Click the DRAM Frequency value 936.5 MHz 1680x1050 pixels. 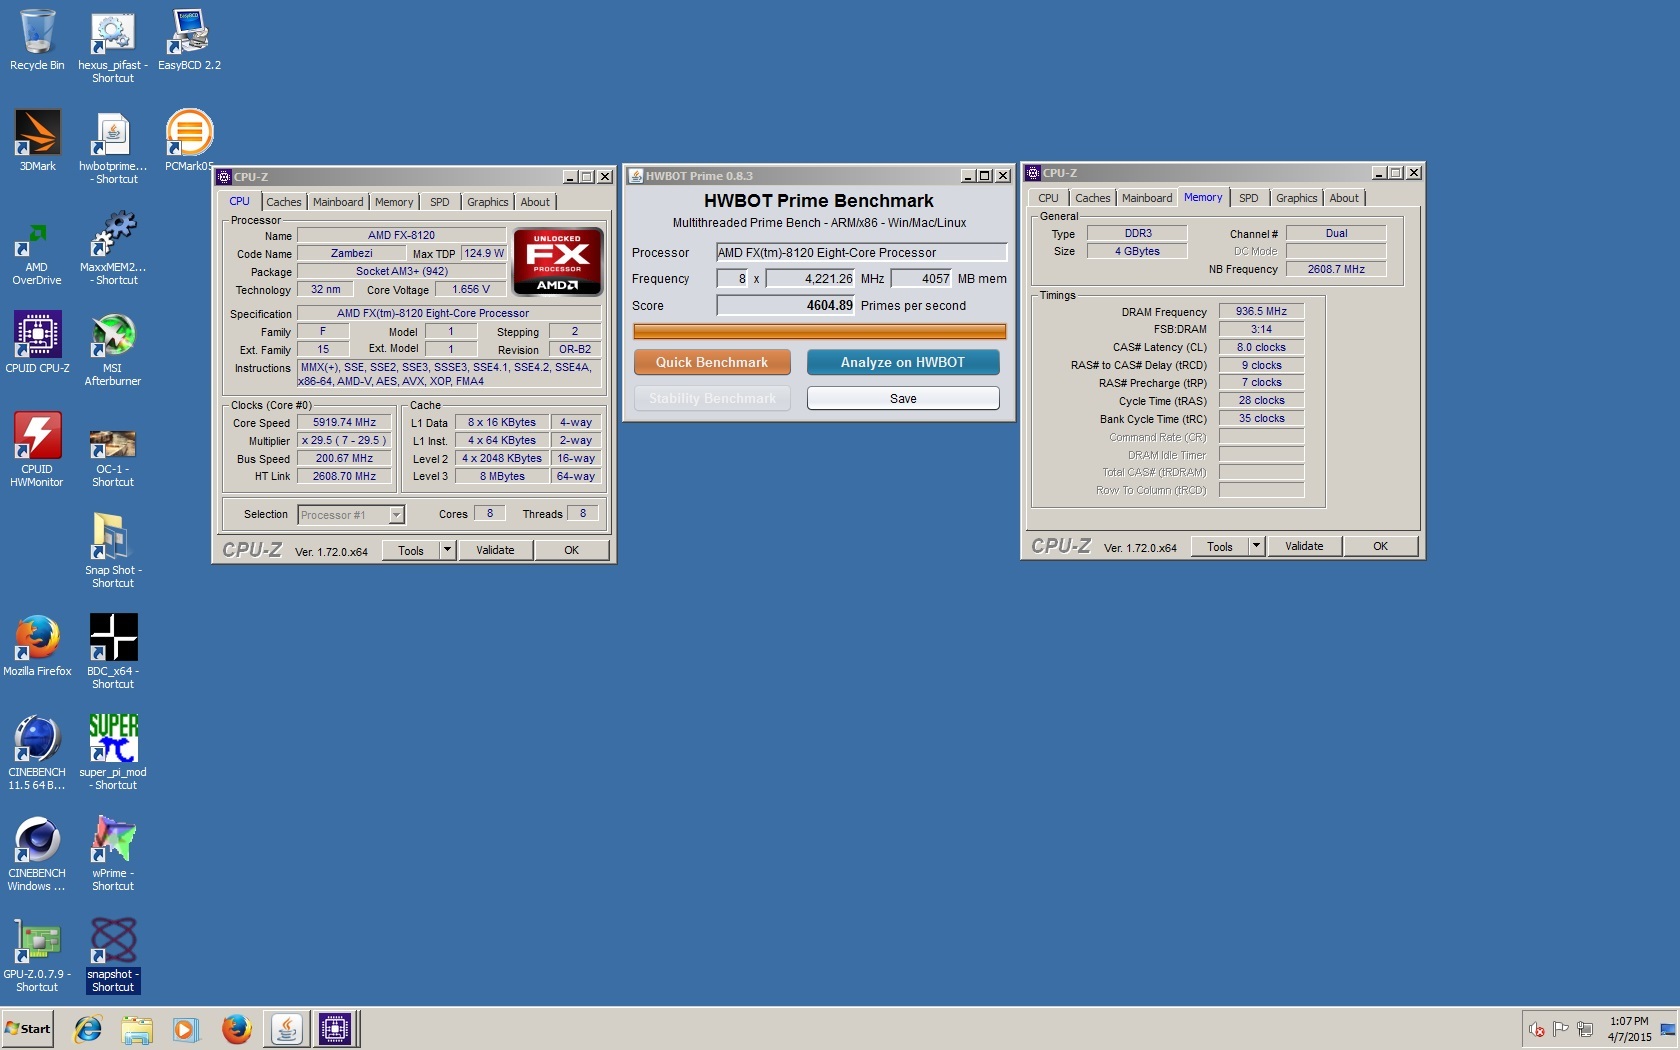tap(1261, 312)
